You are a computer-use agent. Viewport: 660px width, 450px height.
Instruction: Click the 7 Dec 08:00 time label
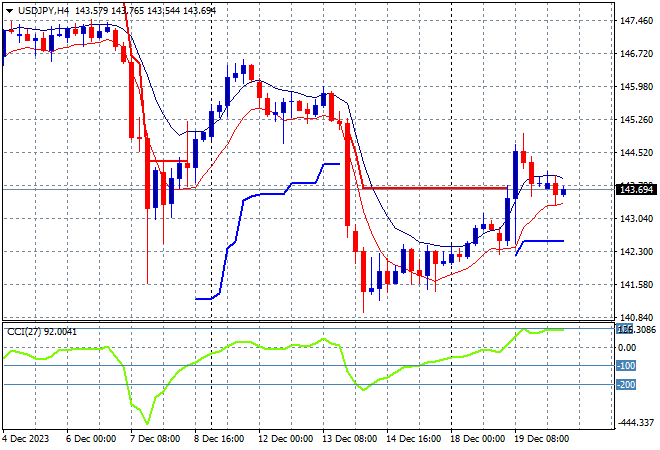(x=155, y=439)
